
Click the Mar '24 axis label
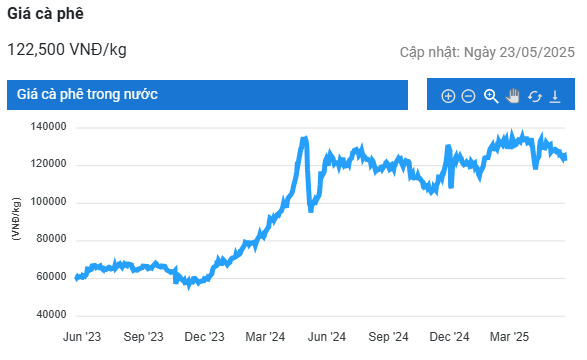click(x=265, y=337)
